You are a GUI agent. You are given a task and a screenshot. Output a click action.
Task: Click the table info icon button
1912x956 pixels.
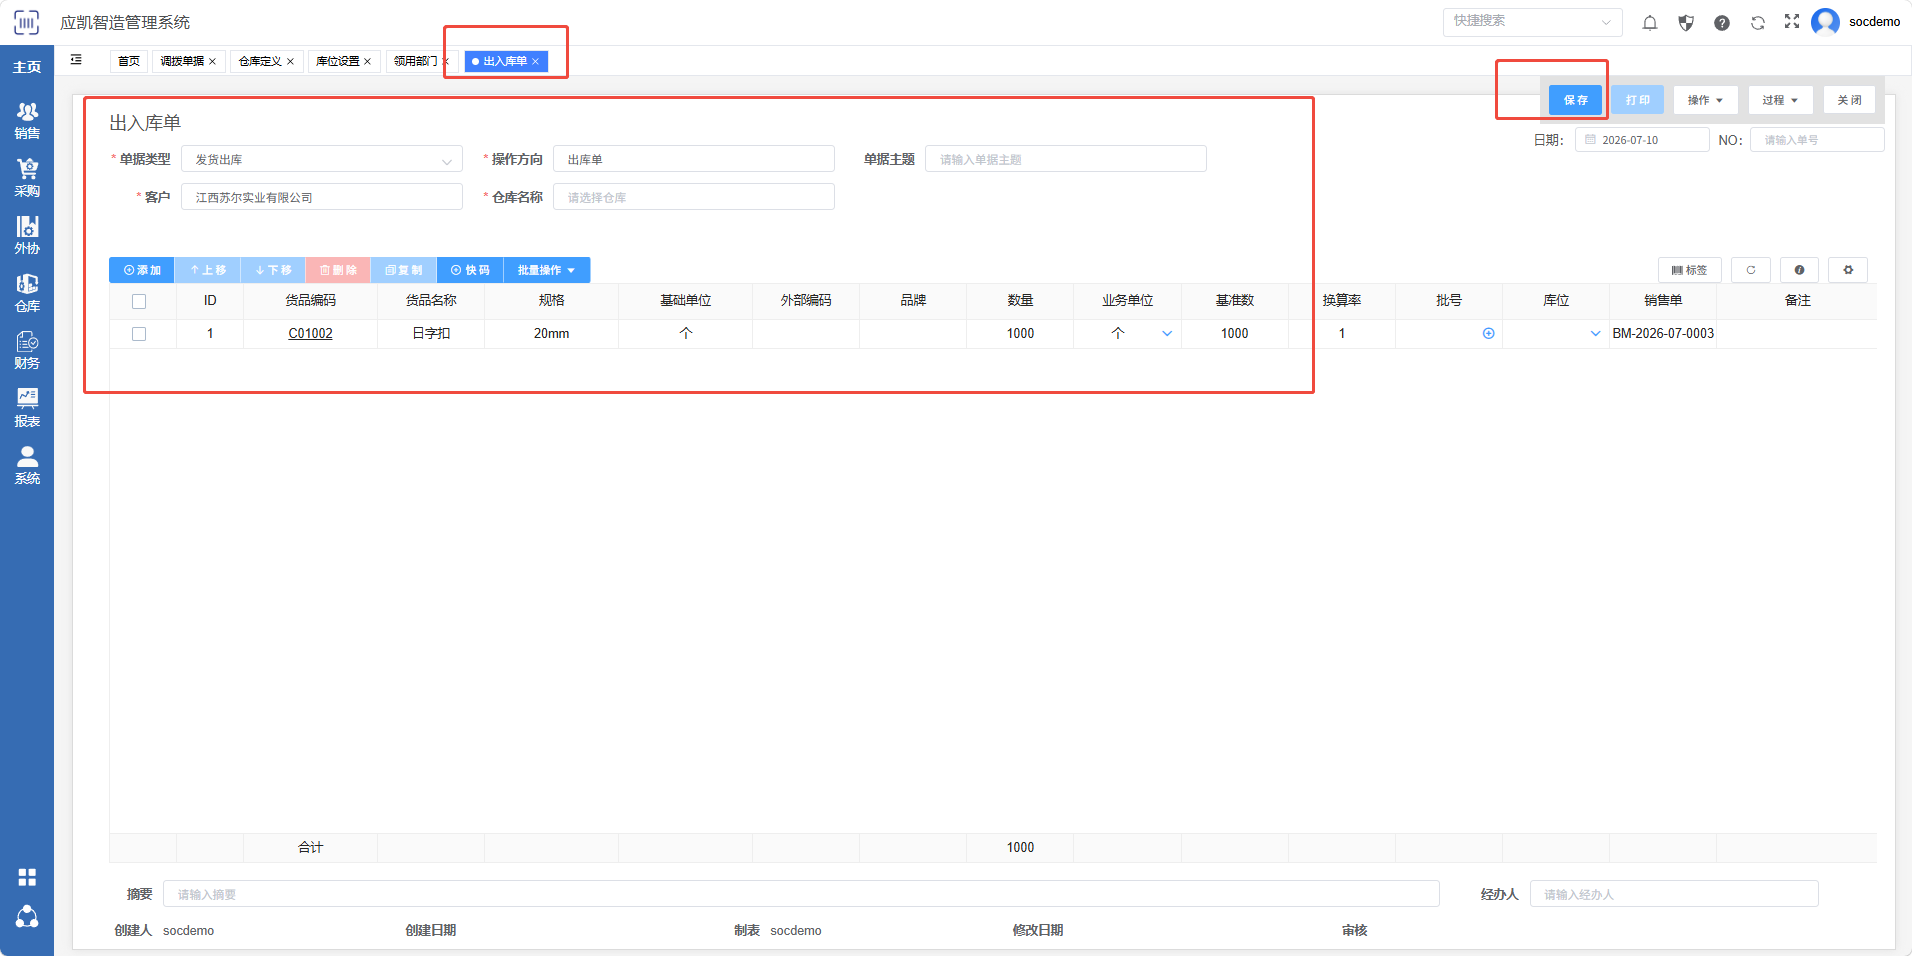[1799, 270]
